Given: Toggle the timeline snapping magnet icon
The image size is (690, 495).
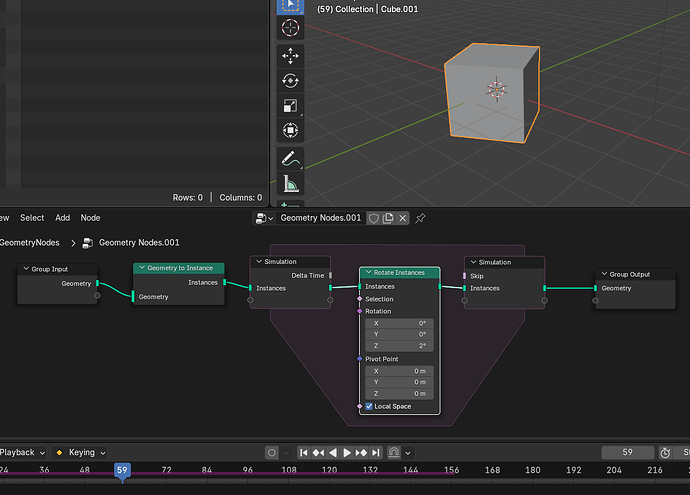Looking at the screenshot, I should click(394, 453).
